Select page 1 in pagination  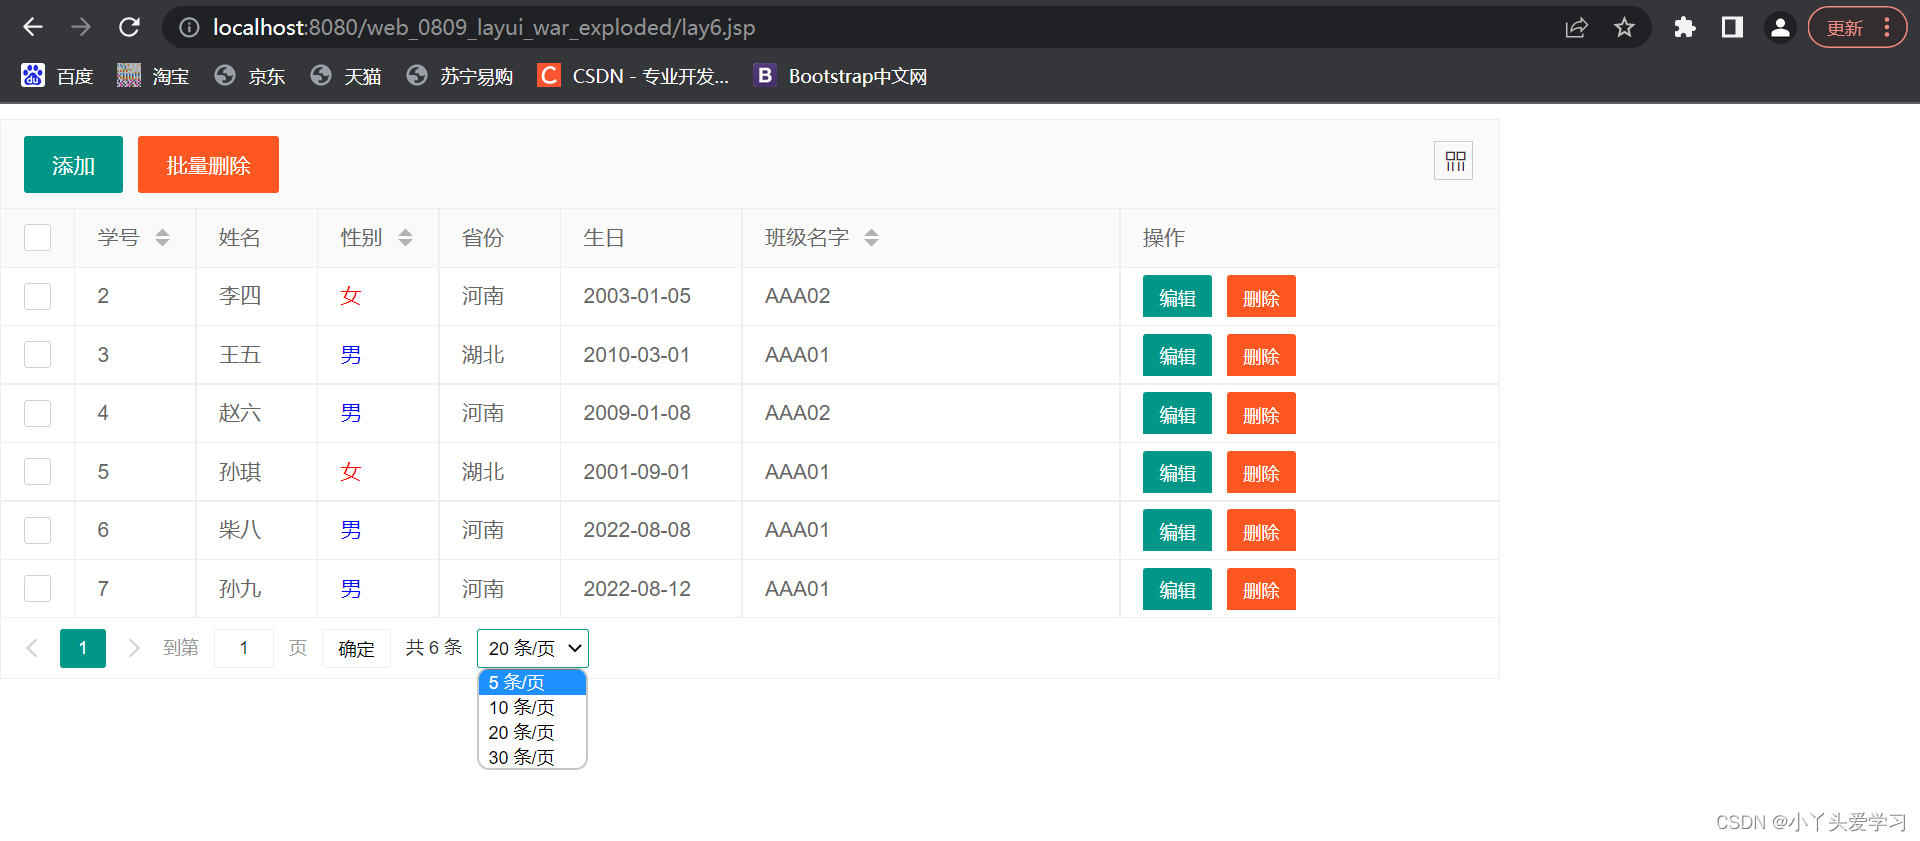(83, 648)
